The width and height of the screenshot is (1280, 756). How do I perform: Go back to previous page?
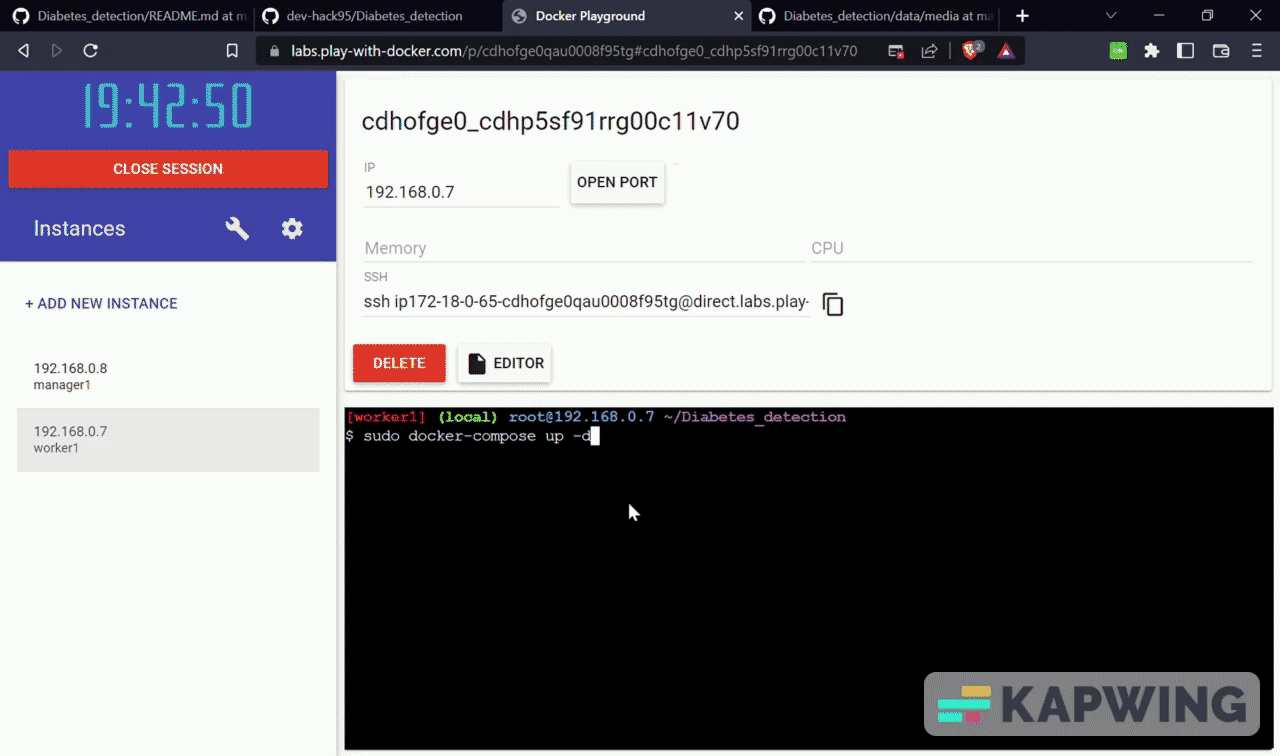23,51
